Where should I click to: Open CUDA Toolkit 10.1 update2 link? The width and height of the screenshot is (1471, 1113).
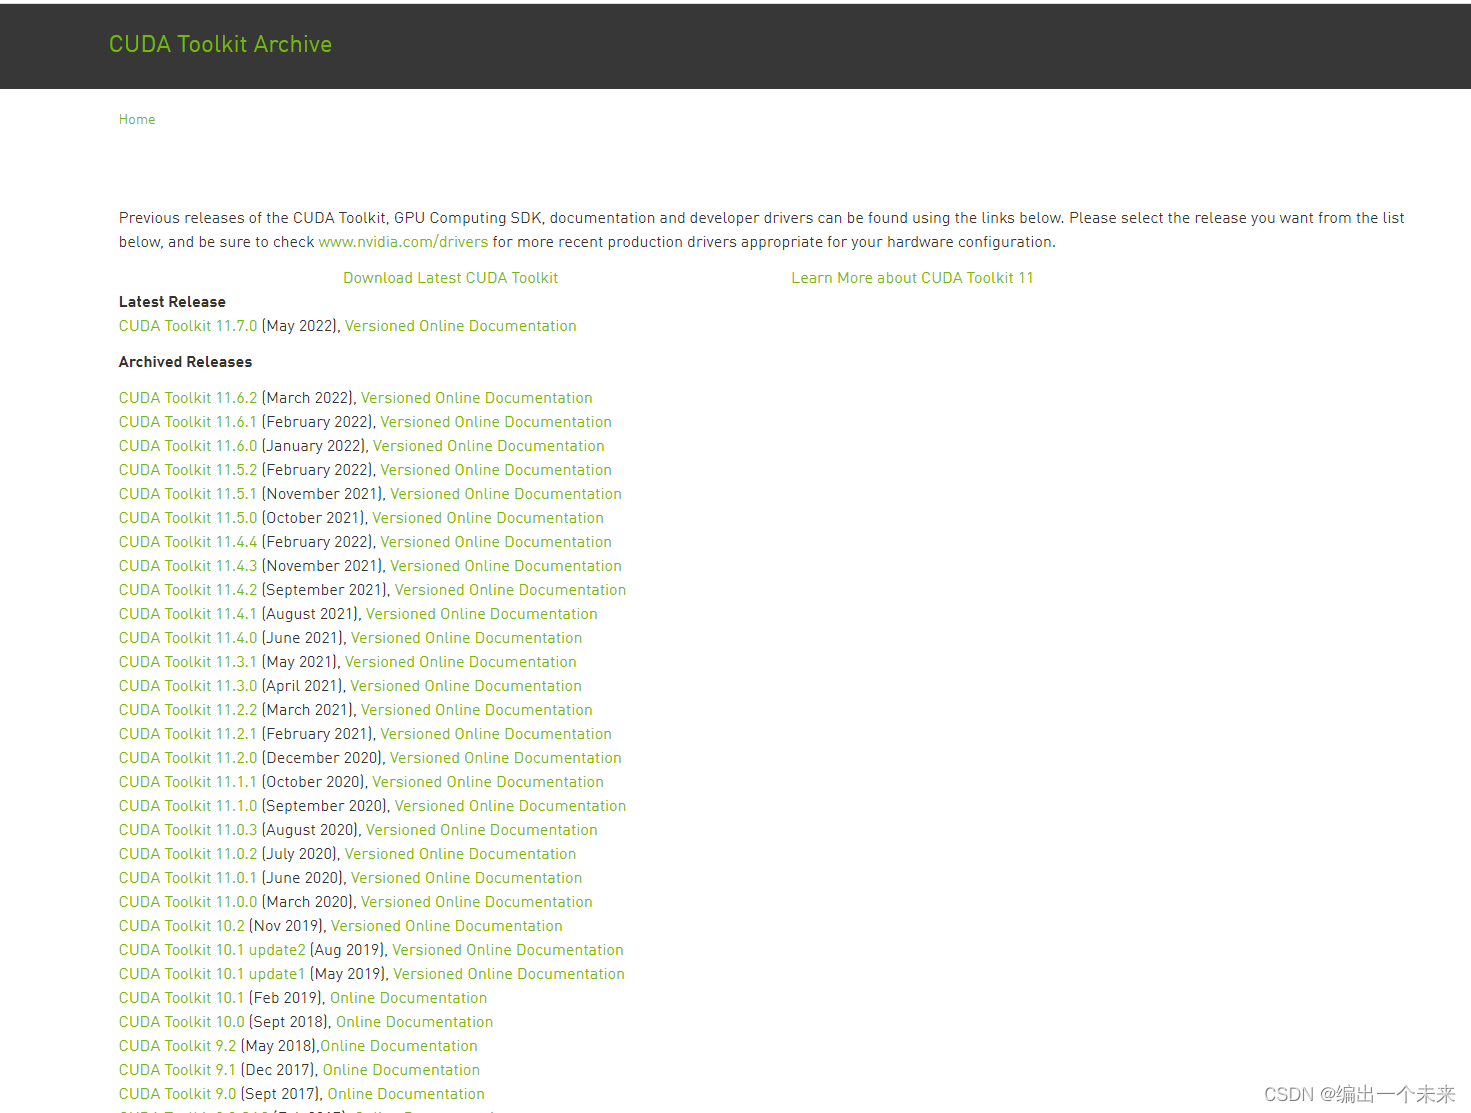tap(212, 950)
